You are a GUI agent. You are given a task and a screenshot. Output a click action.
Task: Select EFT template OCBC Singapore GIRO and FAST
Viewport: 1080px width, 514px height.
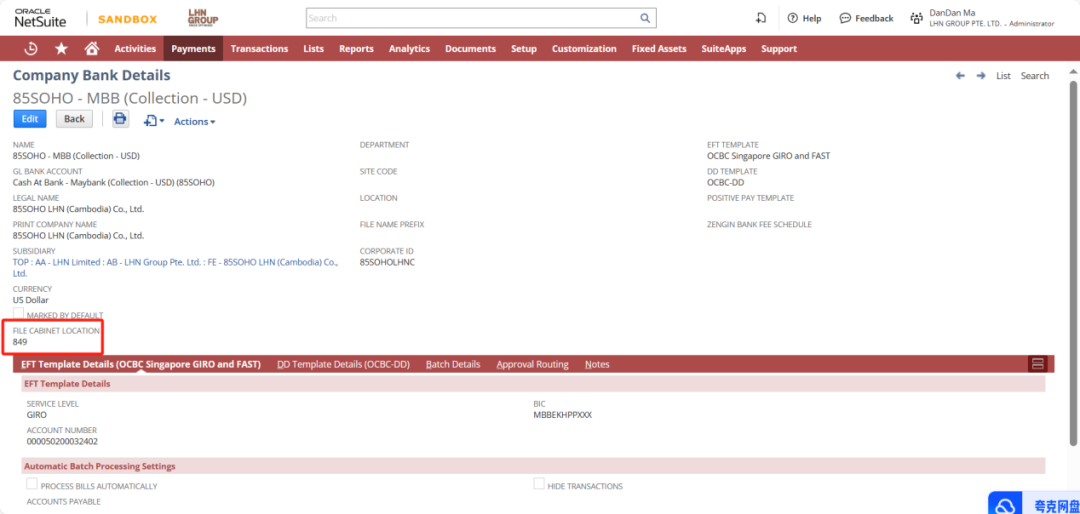click(769, 156)
